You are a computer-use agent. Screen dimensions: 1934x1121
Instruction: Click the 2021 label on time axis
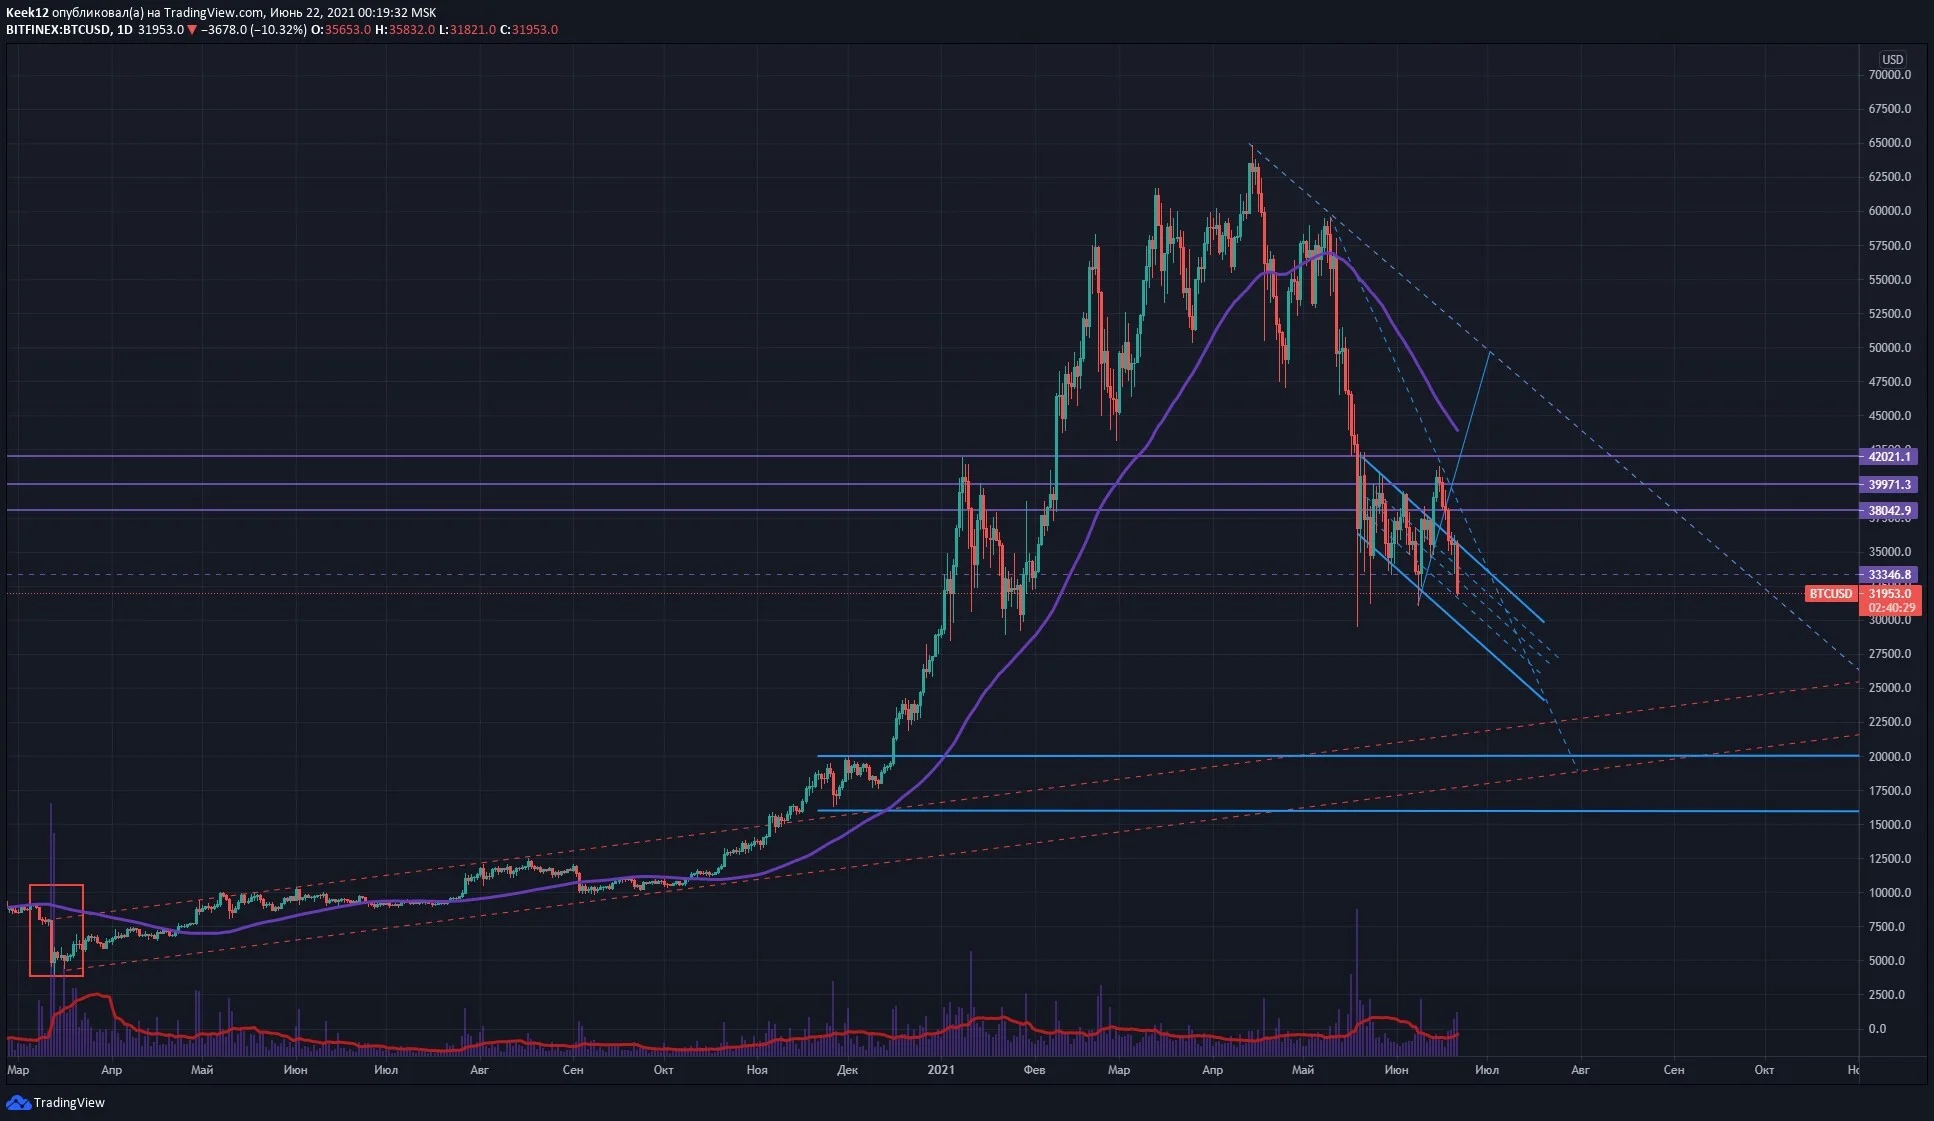click(x=941, y=1069)
